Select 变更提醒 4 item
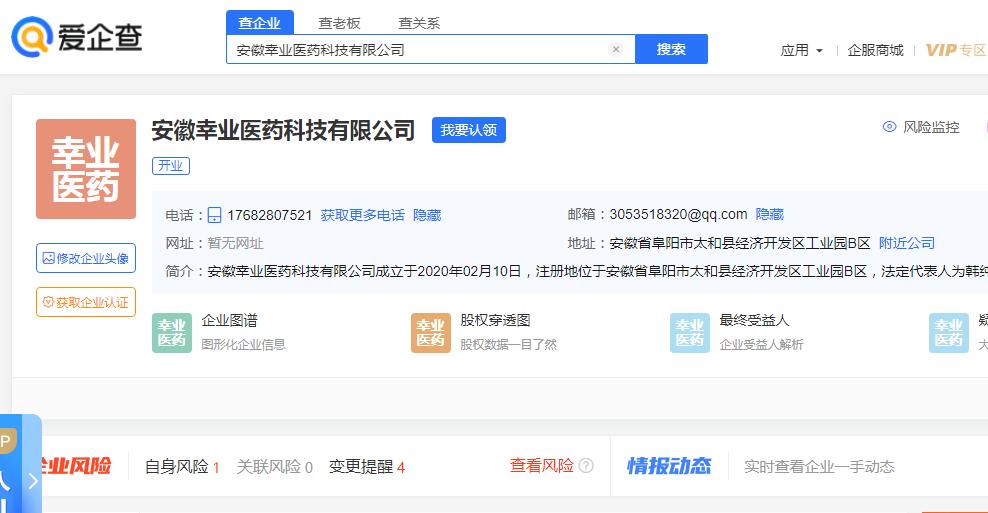This screenshot has width=988, height=513. 367,467
